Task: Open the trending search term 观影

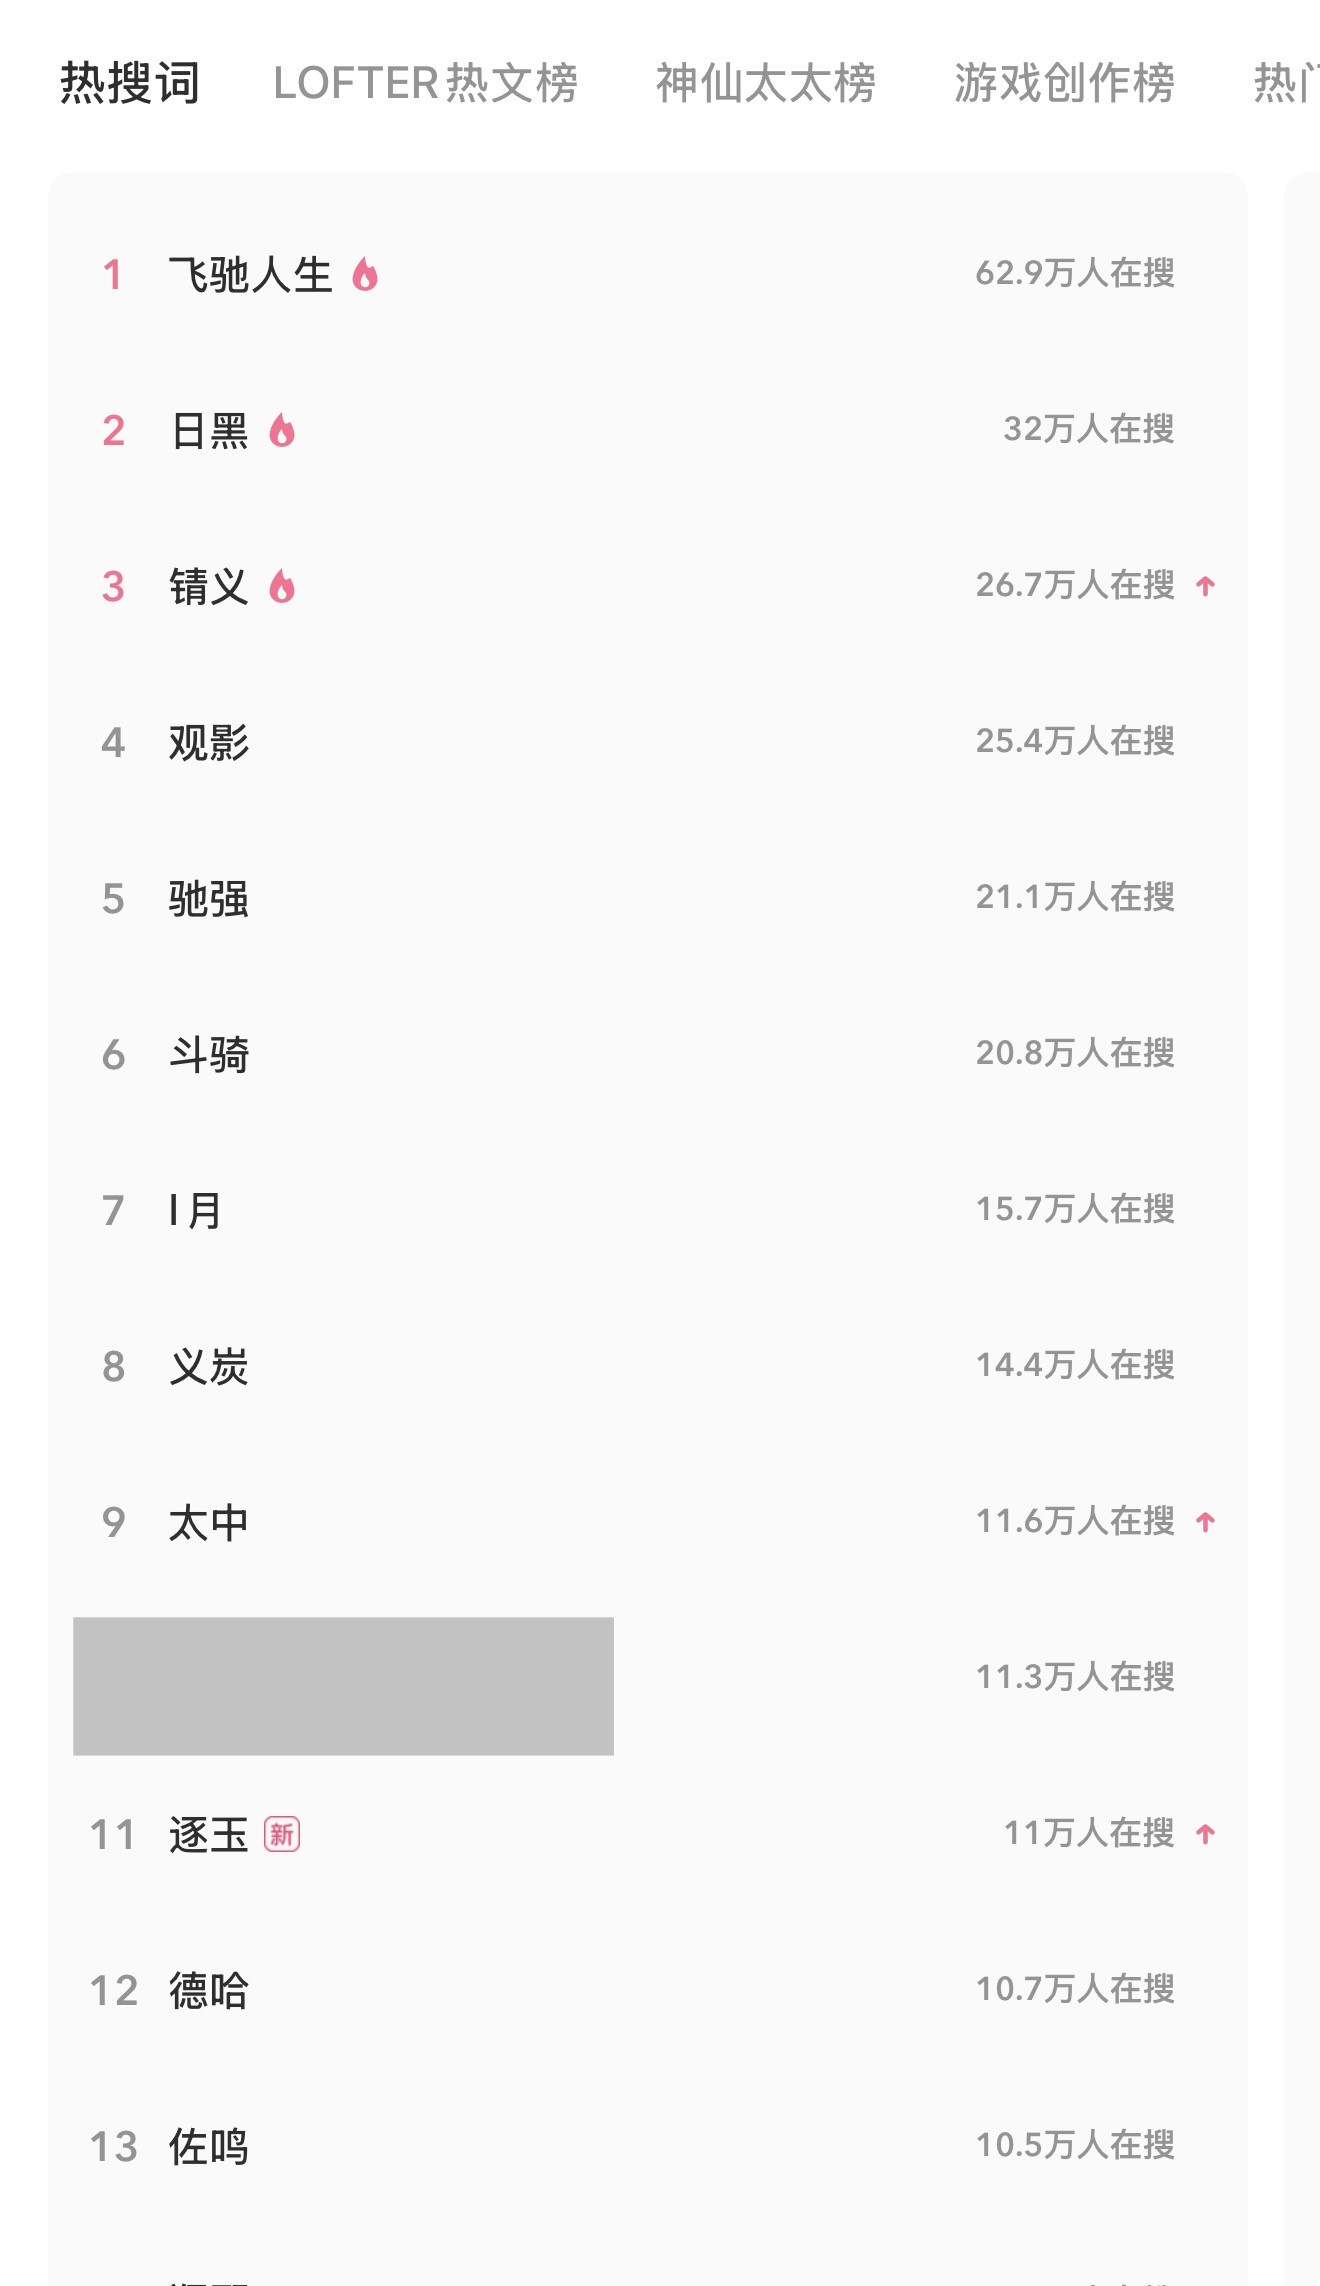Action: (209, 742)
